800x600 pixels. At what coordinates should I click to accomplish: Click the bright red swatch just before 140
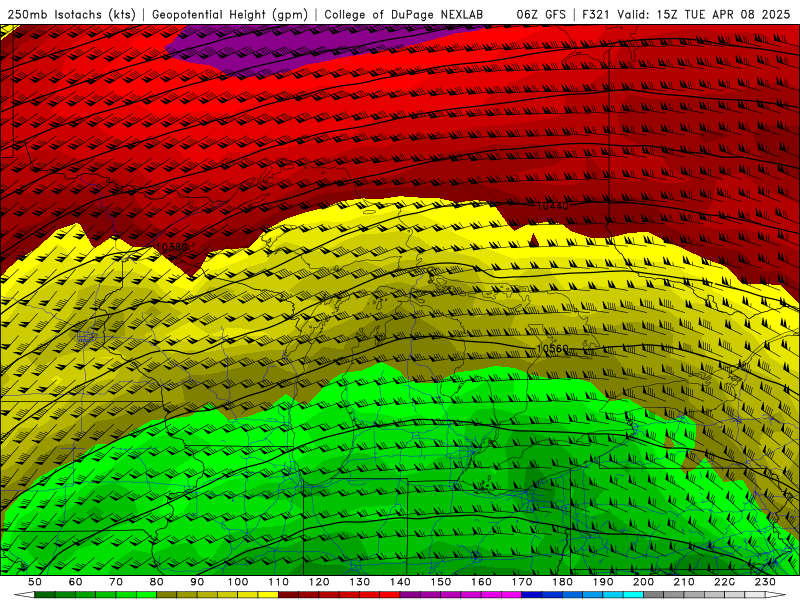coord(390,595)
